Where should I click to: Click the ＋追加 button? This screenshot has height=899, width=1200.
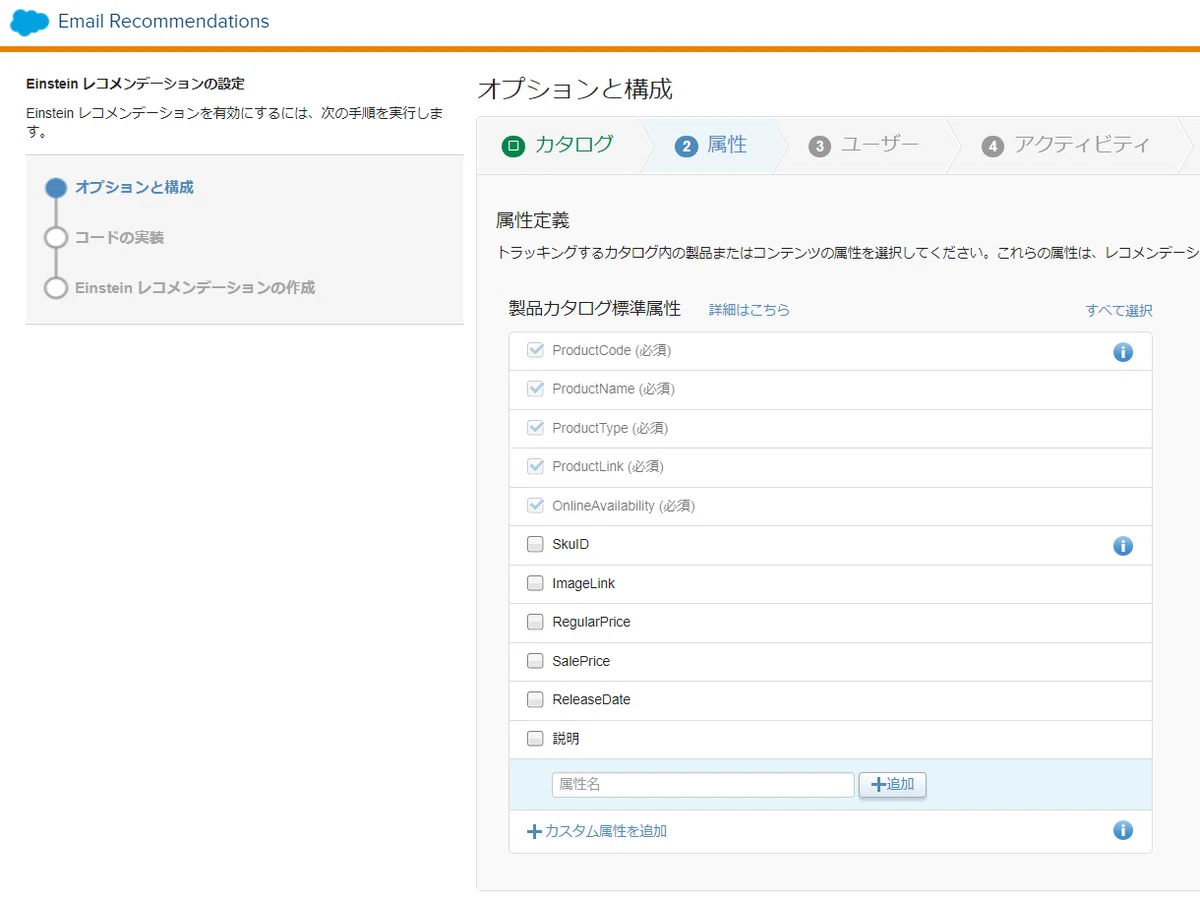(x=893, y=785)
